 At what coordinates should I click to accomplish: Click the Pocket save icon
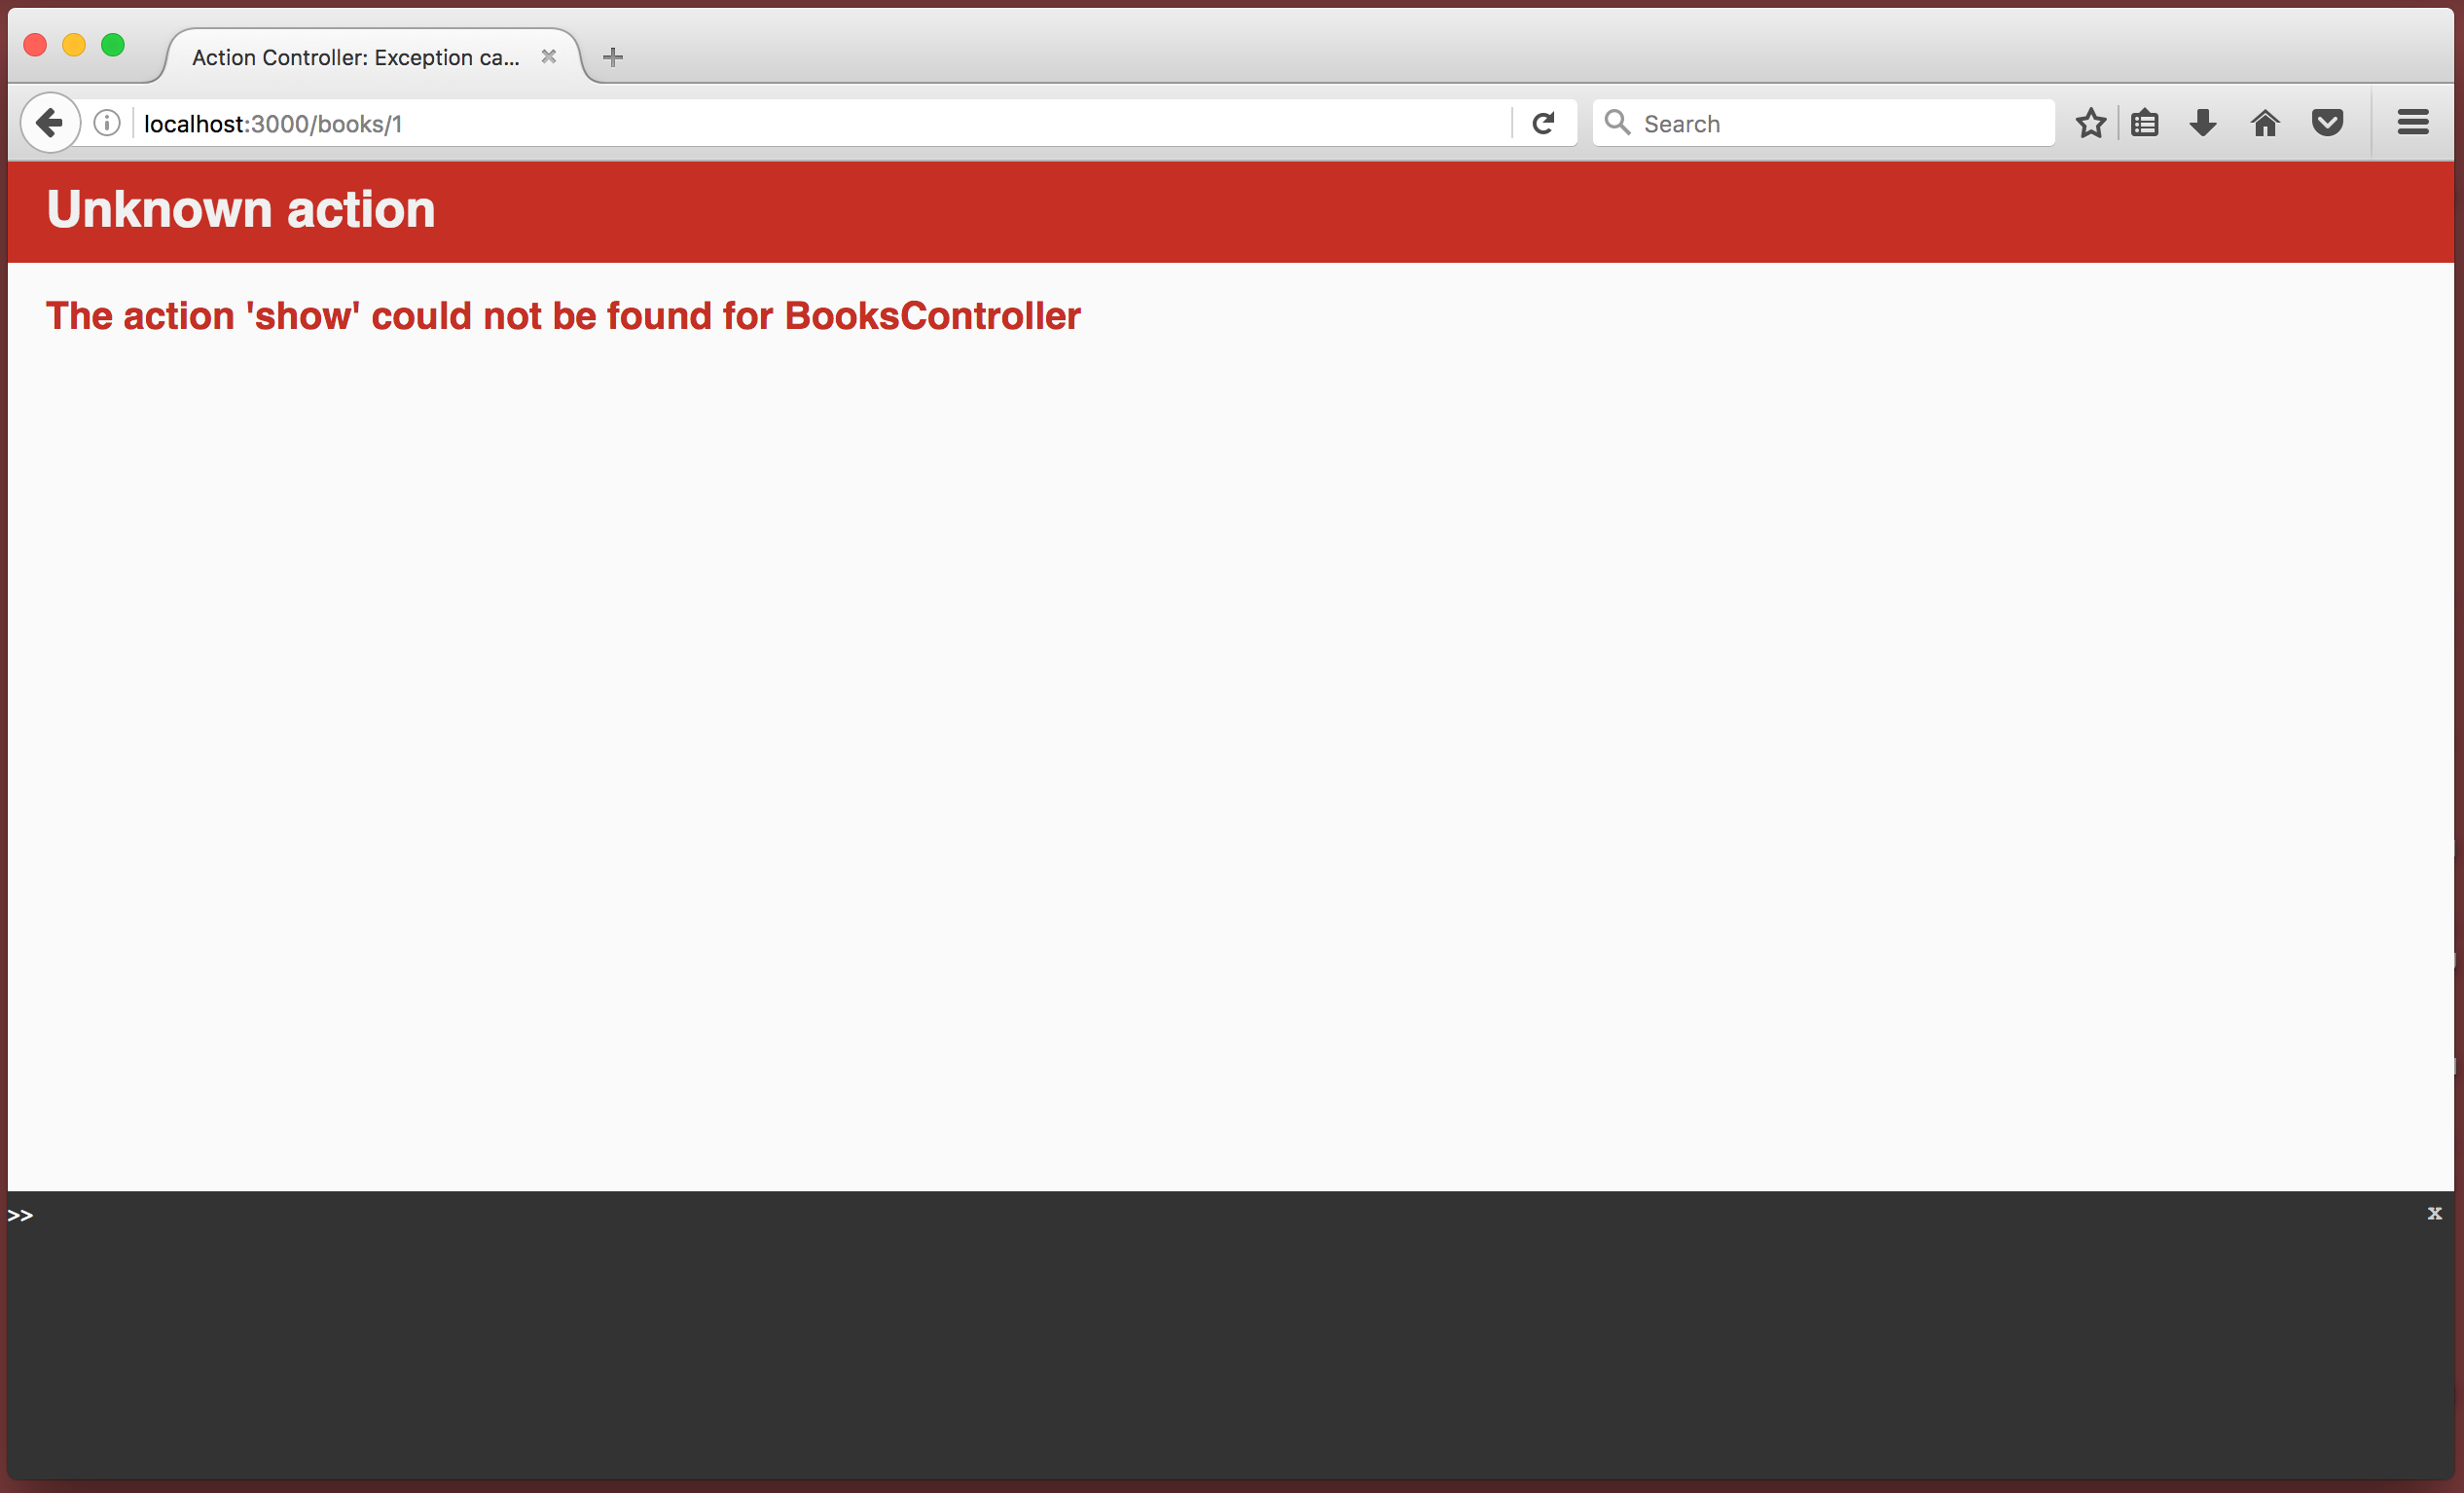2325,124
